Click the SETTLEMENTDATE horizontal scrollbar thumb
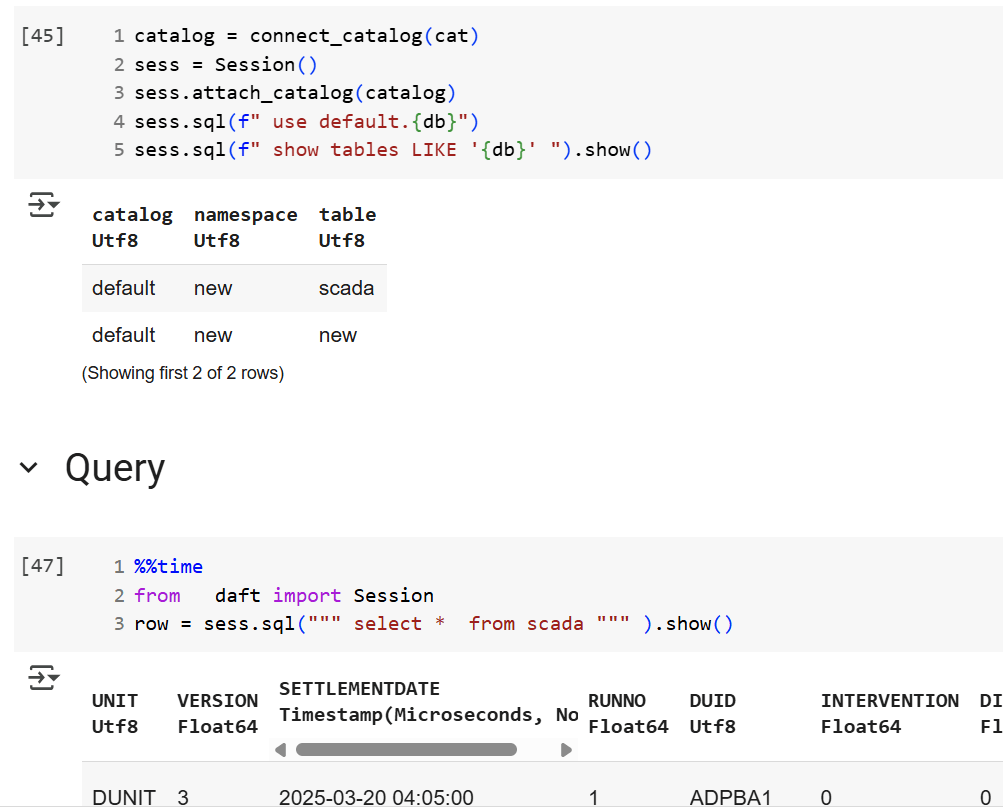Image resolution: width=1003 pixels, height=807 pixels. pyautogui.click(x=406, y=750)
